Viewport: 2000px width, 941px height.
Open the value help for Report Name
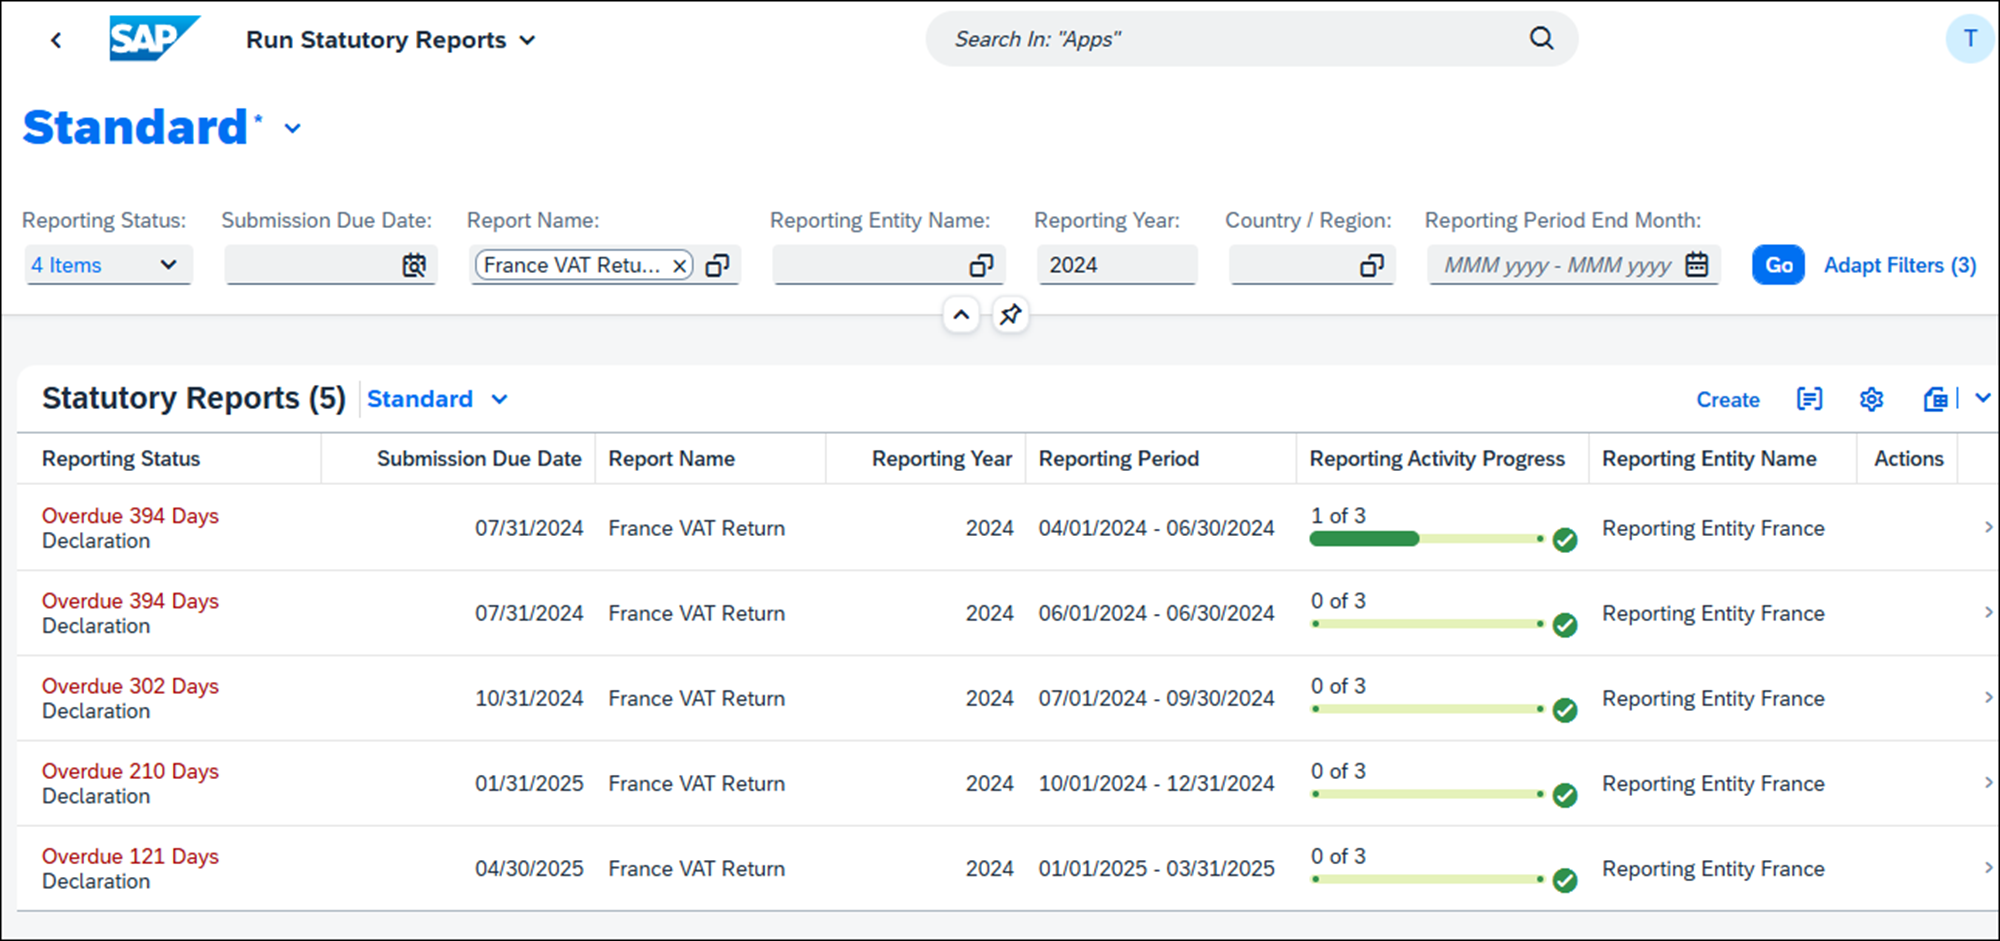tap(718, 265)
